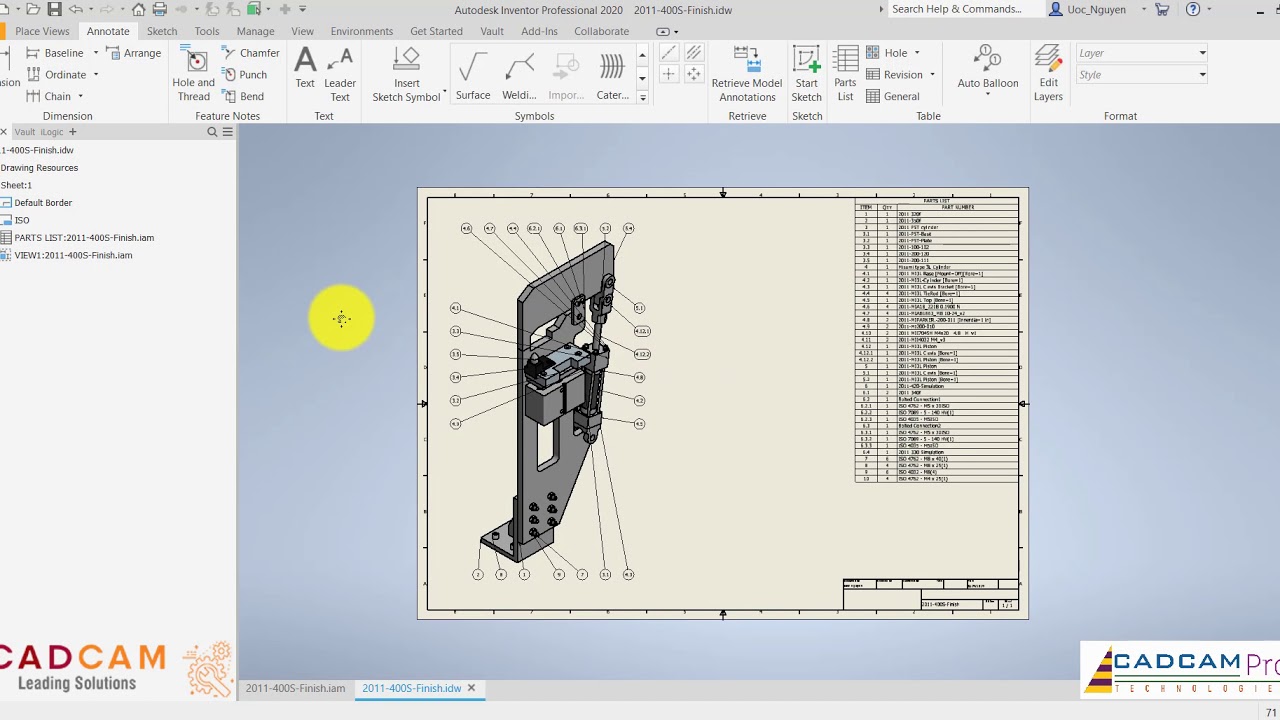Switch to the Vault browser tab
The width and height of the screenshot is (1280, 720).
point(24,132)
